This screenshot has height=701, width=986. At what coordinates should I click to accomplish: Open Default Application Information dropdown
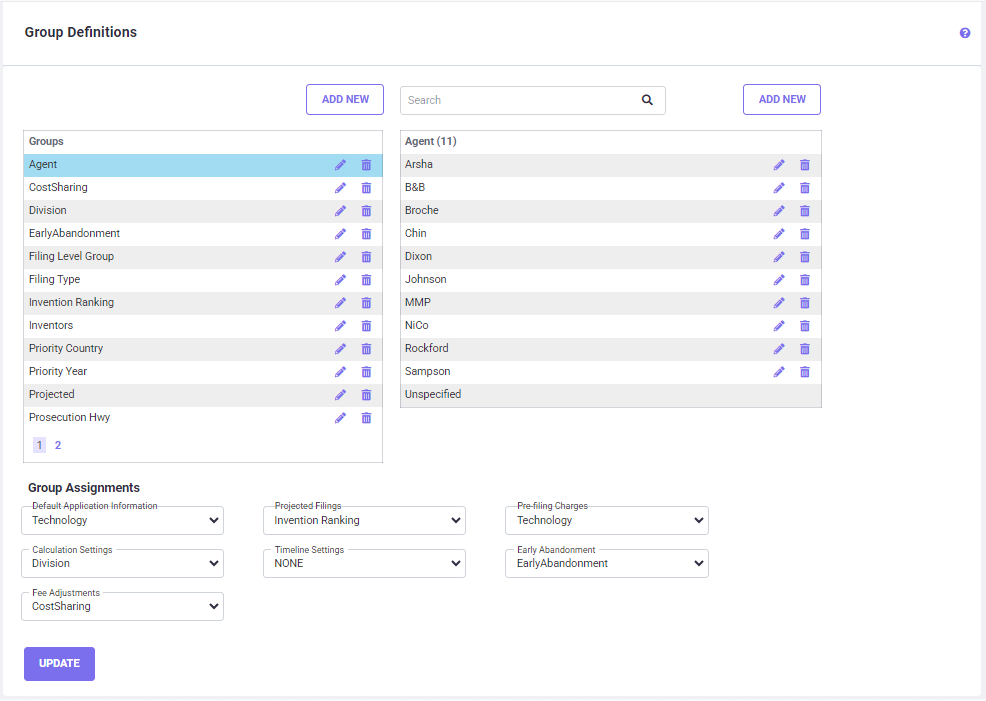click(122, 520)
